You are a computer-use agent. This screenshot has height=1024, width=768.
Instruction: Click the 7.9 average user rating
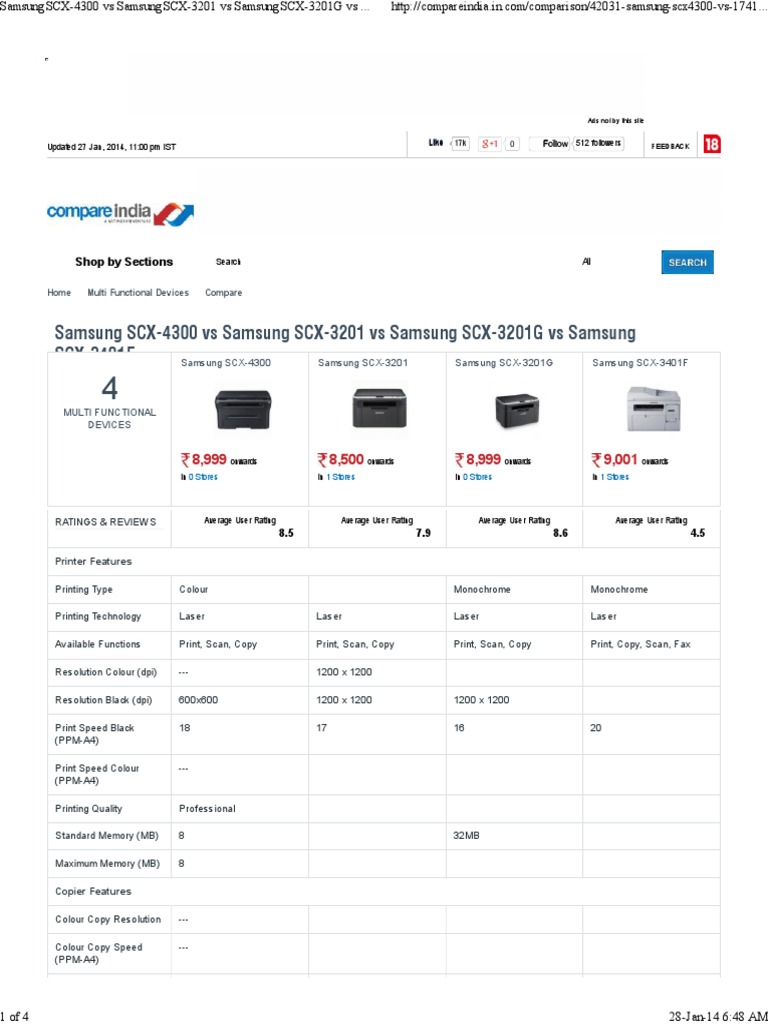tap(423, 534)
